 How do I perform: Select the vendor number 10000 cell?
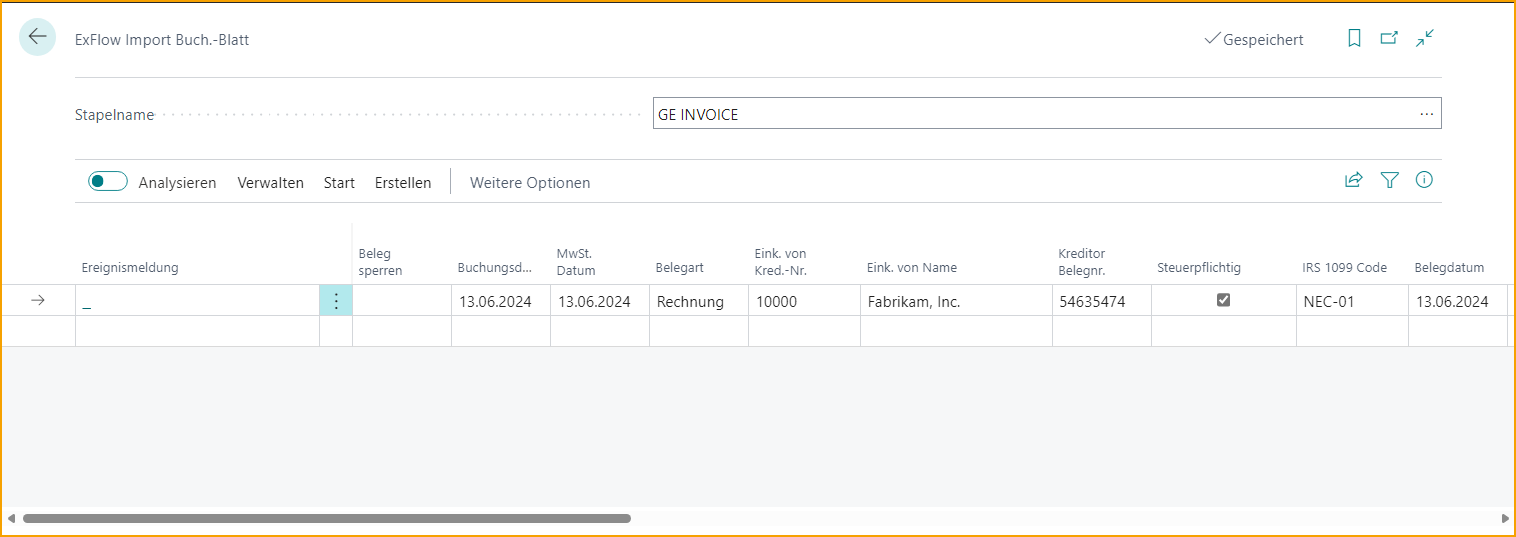(804, 301)
